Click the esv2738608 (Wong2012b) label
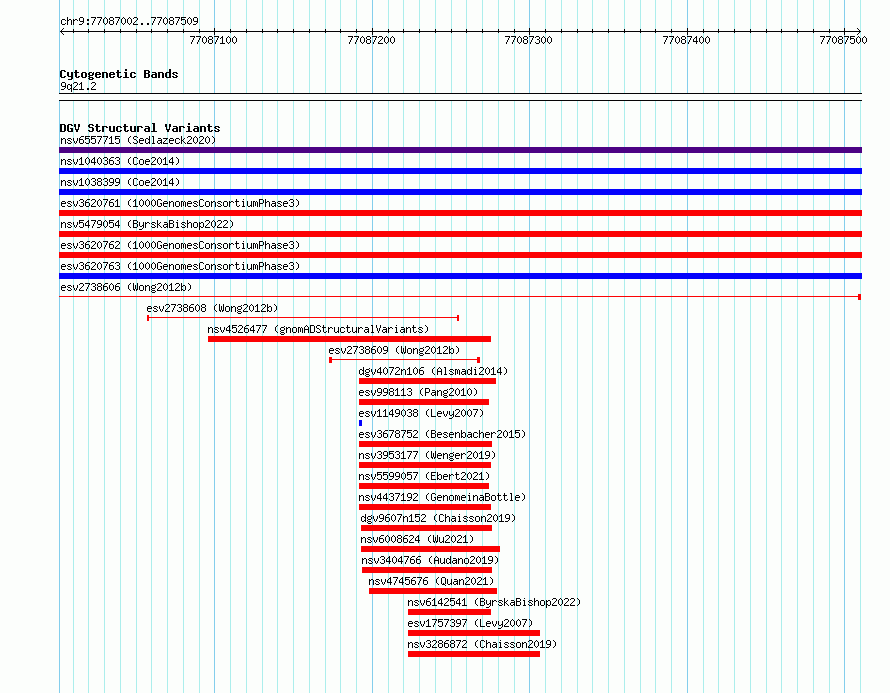The image size is (890, 693). click(212, 308)
